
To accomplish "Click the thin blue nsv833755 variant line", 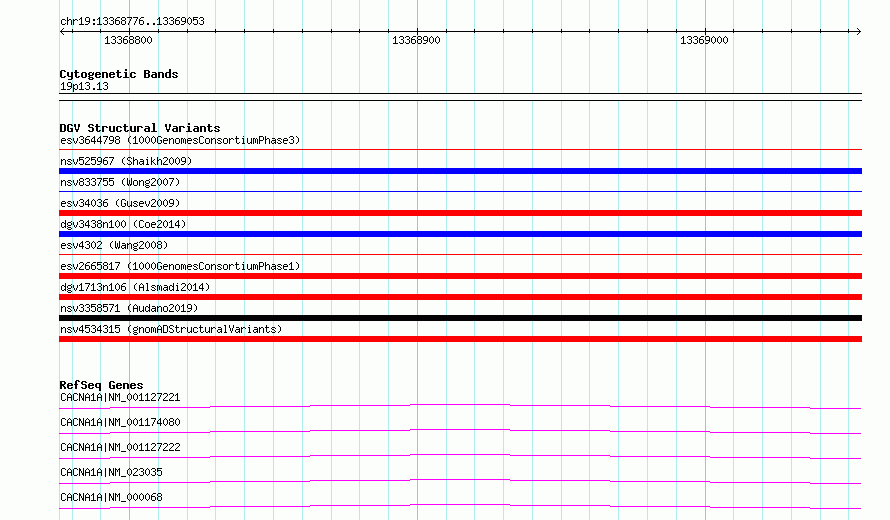I will (x=460, y=192).
